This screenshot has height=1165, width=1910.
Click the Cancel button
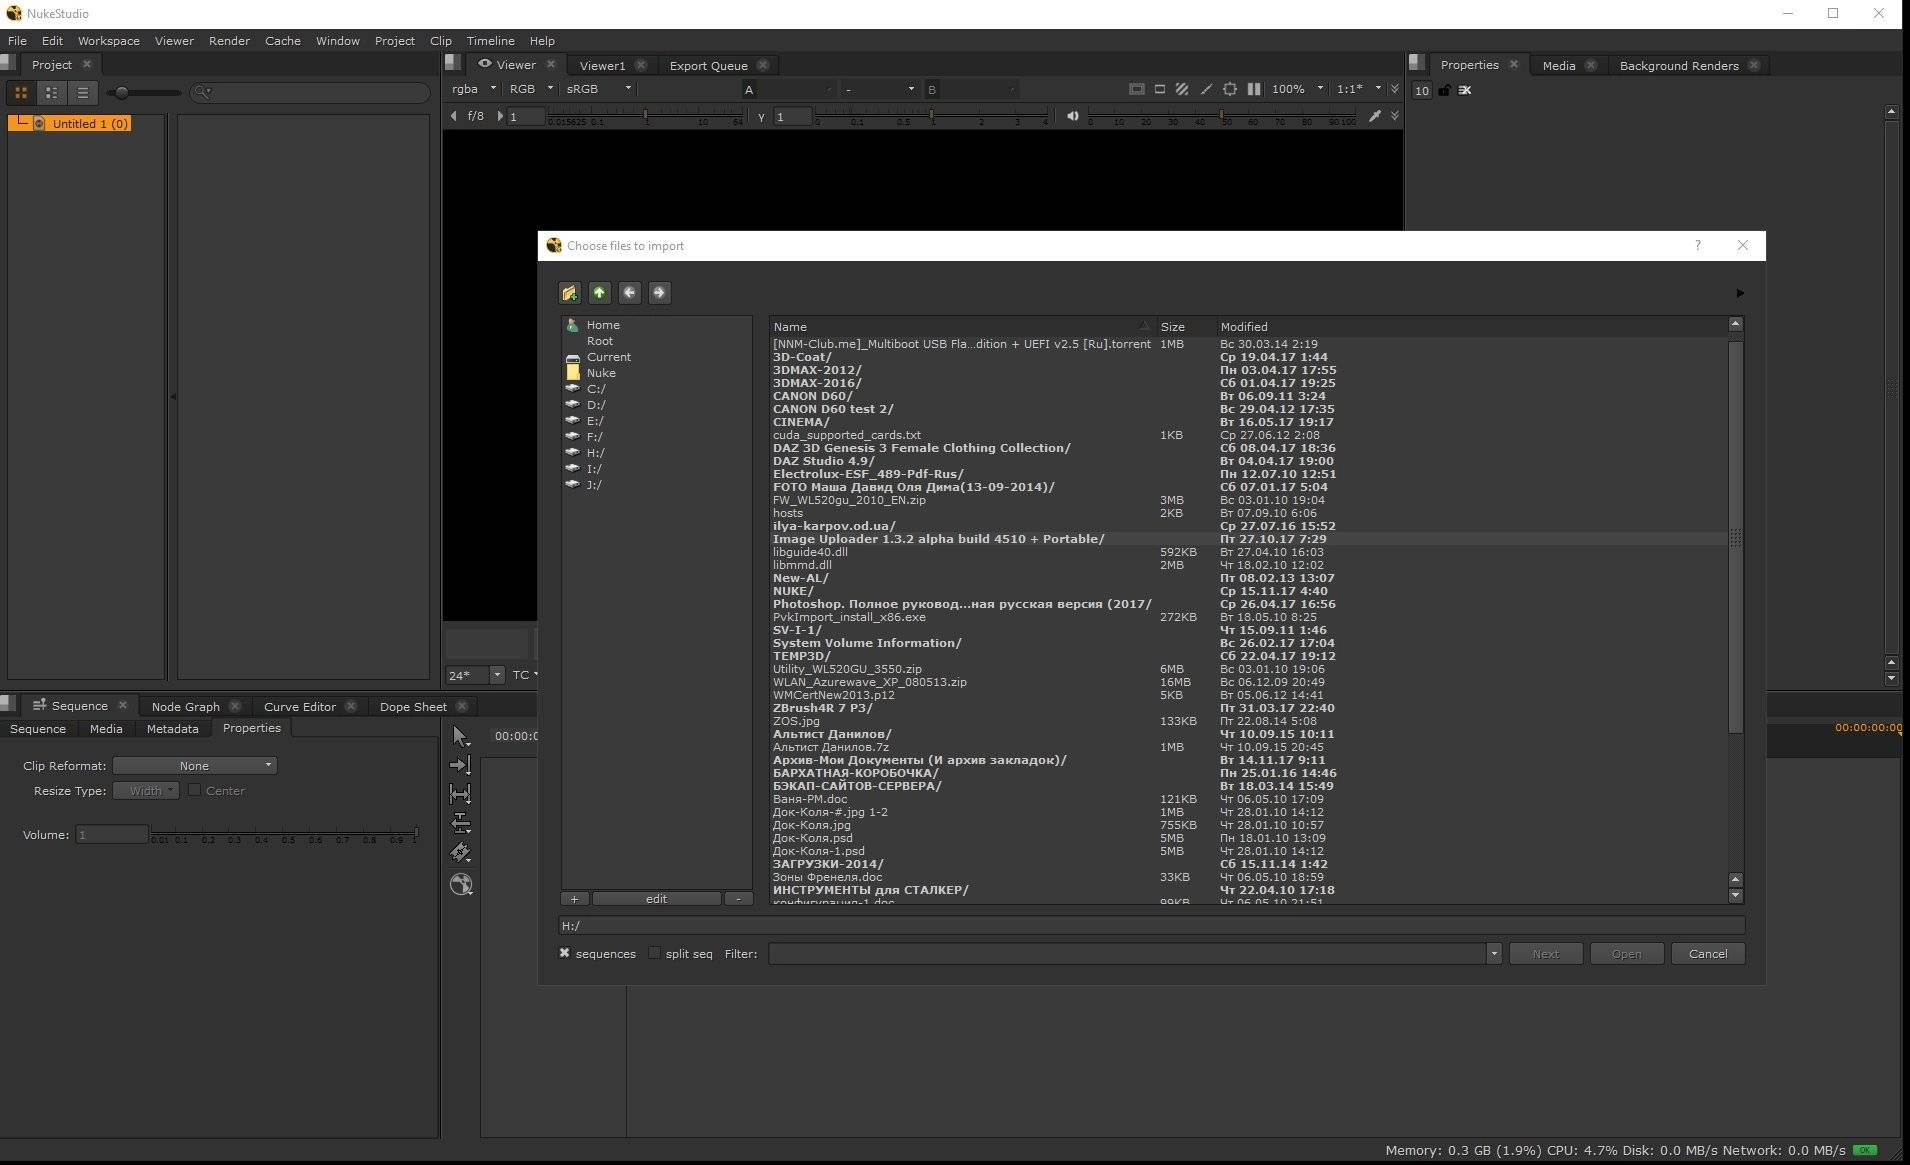tap(1708, 954)
